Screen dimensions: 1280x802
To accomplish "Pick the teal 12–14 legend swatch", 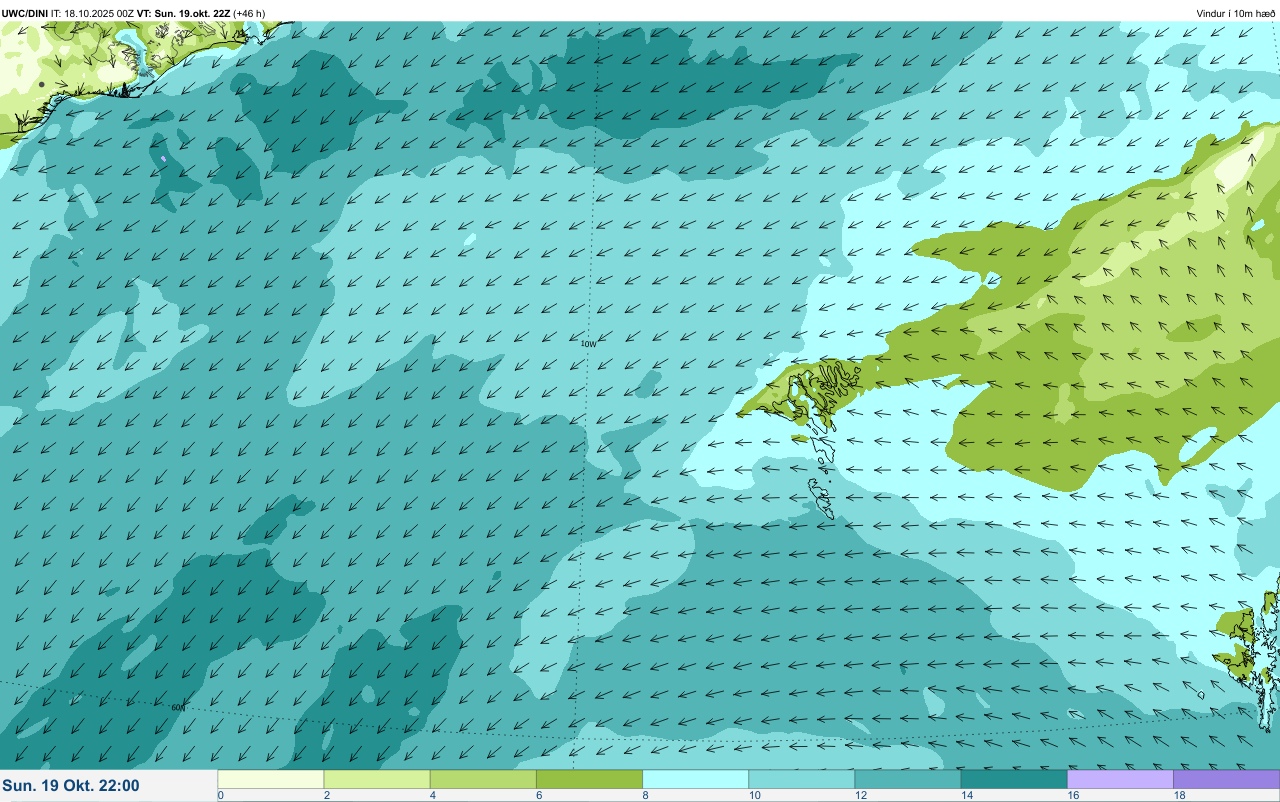I will [907, 779].
